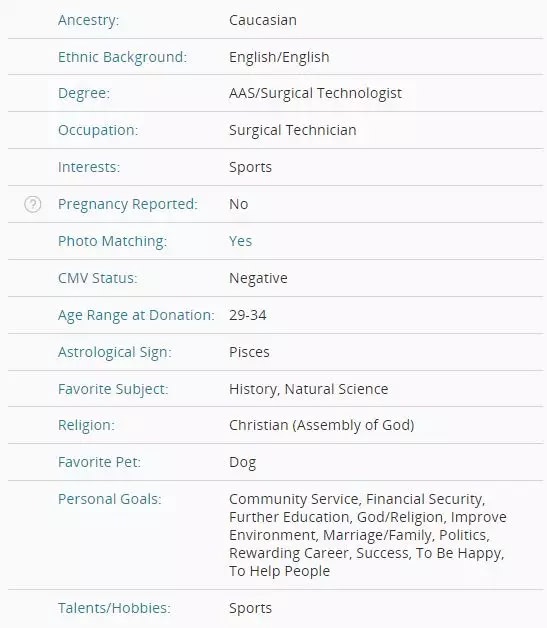The image size is (547, 628).
Task: Click the age range value 29-34
Action: point(247,315)
